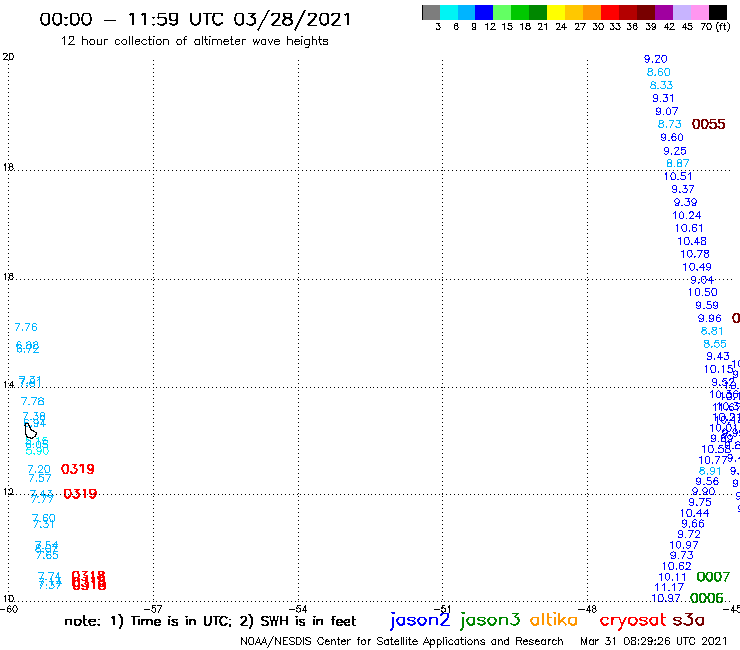Click the green jason3 time label 0006
Viewport: 740px width, 650px height.
tap(706, 598)
